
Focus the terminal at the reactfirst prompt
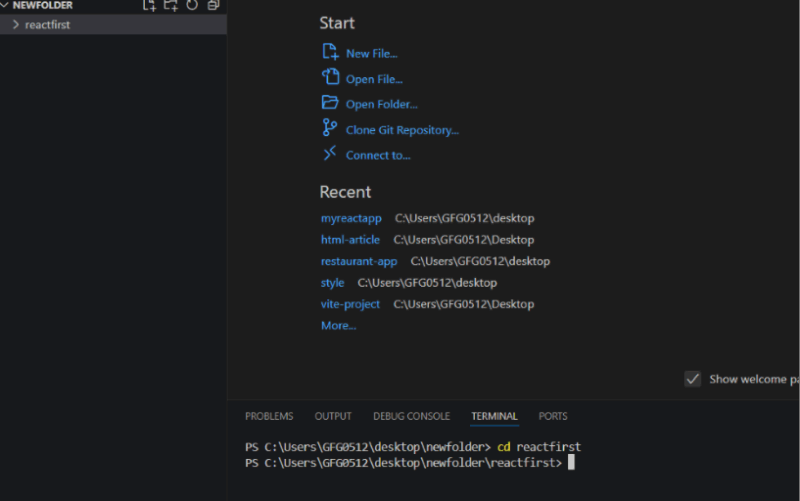pyautogui.click(x=571, y=462)
